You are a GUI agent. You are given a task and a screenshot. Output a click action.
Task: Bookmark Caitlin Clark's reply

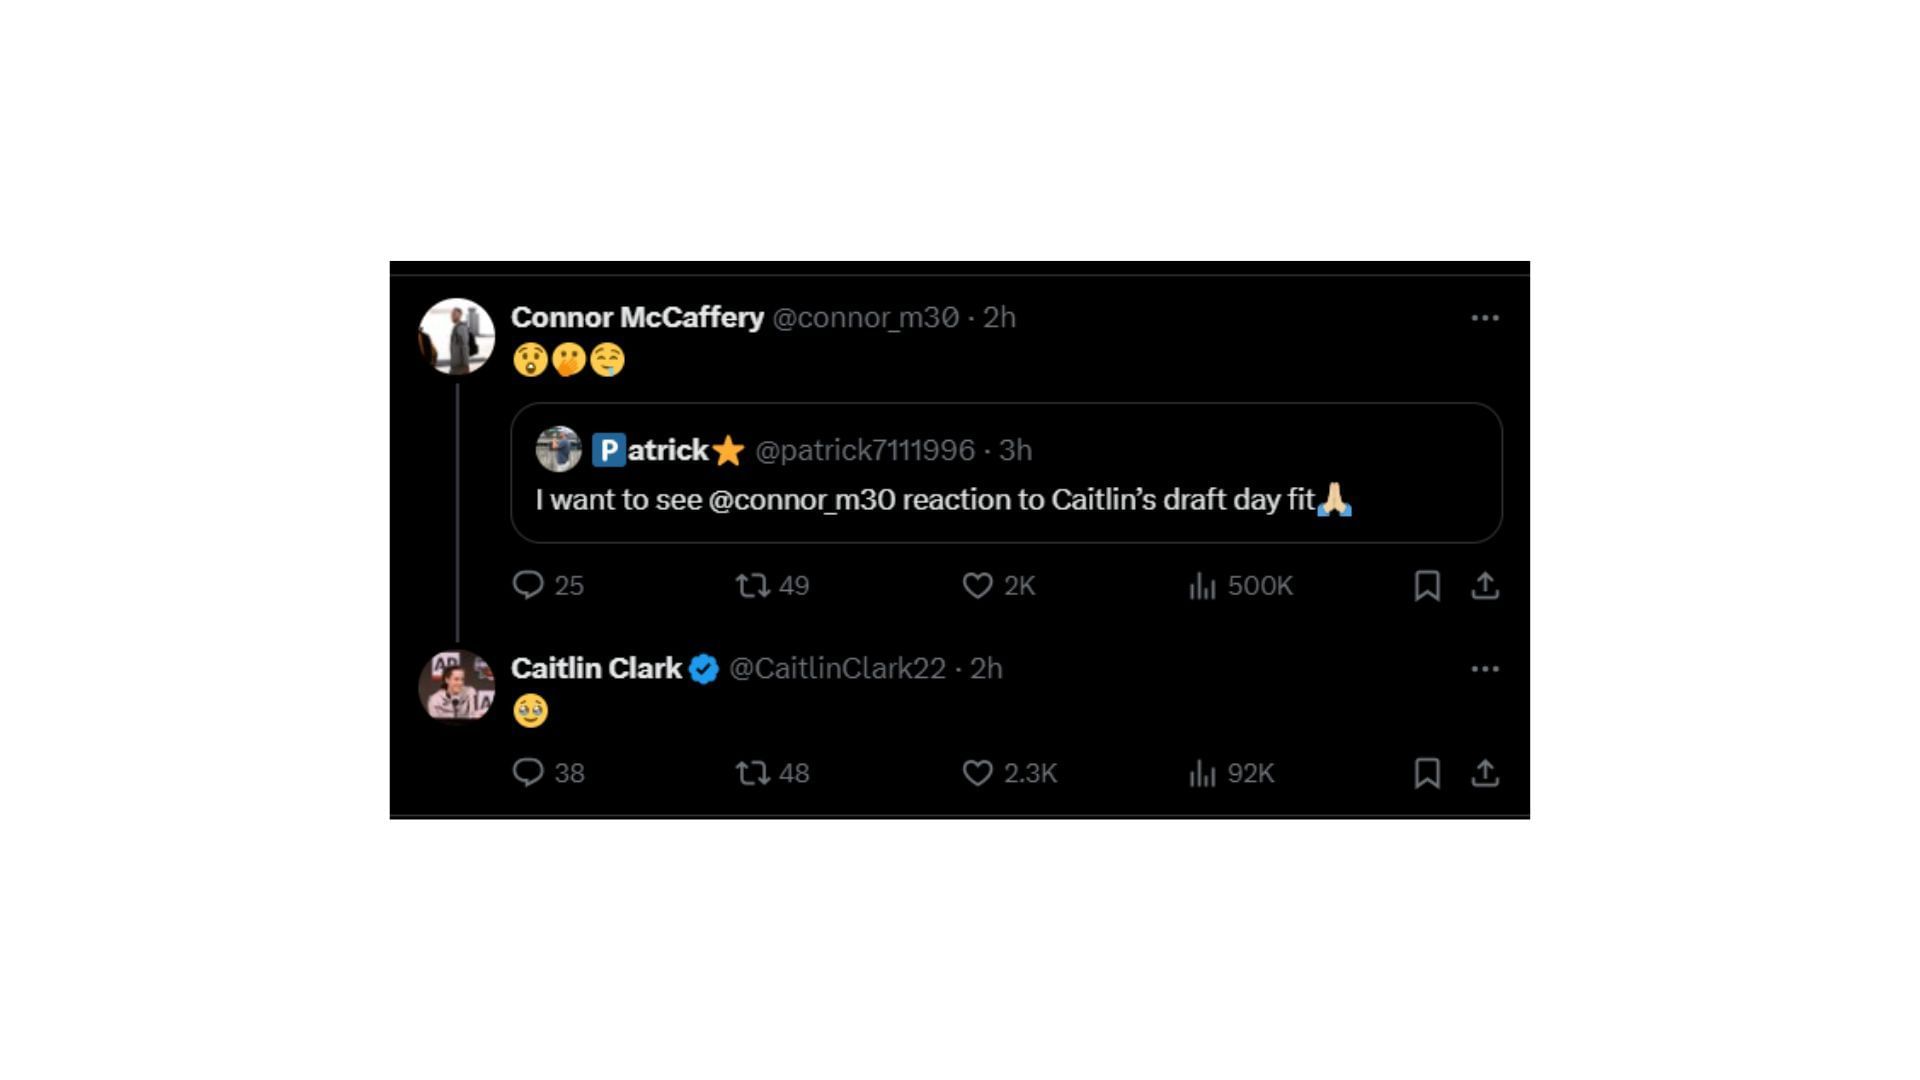click(x=1427, y=773)
